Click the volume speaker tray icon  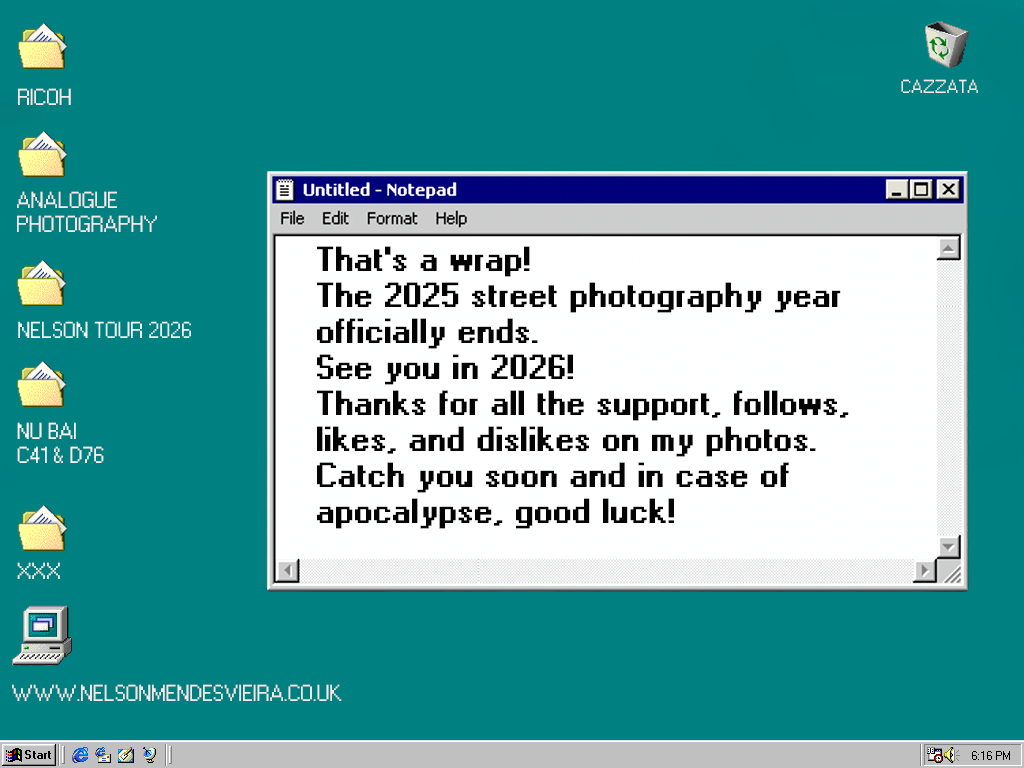pos(950,755)
